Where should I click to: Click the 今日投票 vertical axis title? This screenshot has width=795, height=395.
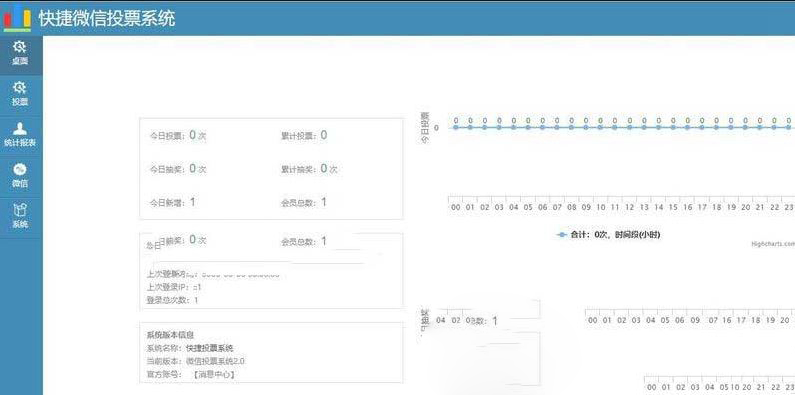[425, 127]
